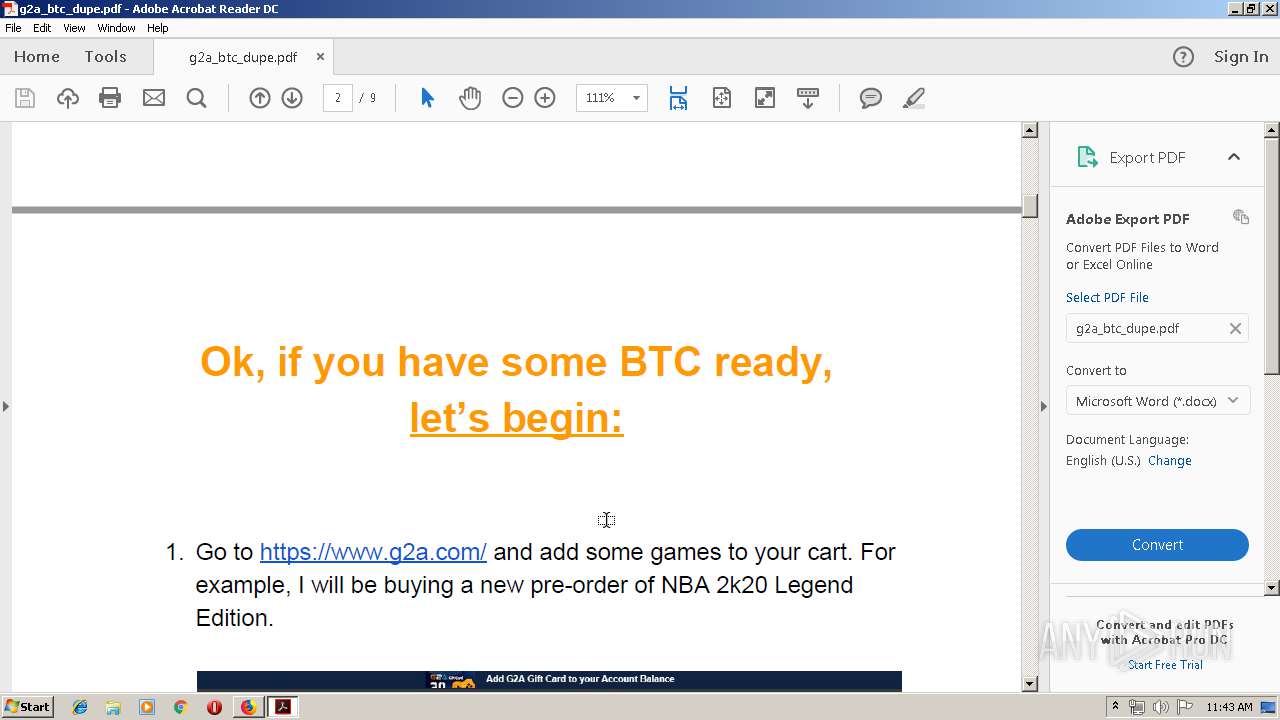Click the copy icon beside Adobe Export PDF
The height and width of the screenshot is (720, 1280).
tap(1241, 217)
